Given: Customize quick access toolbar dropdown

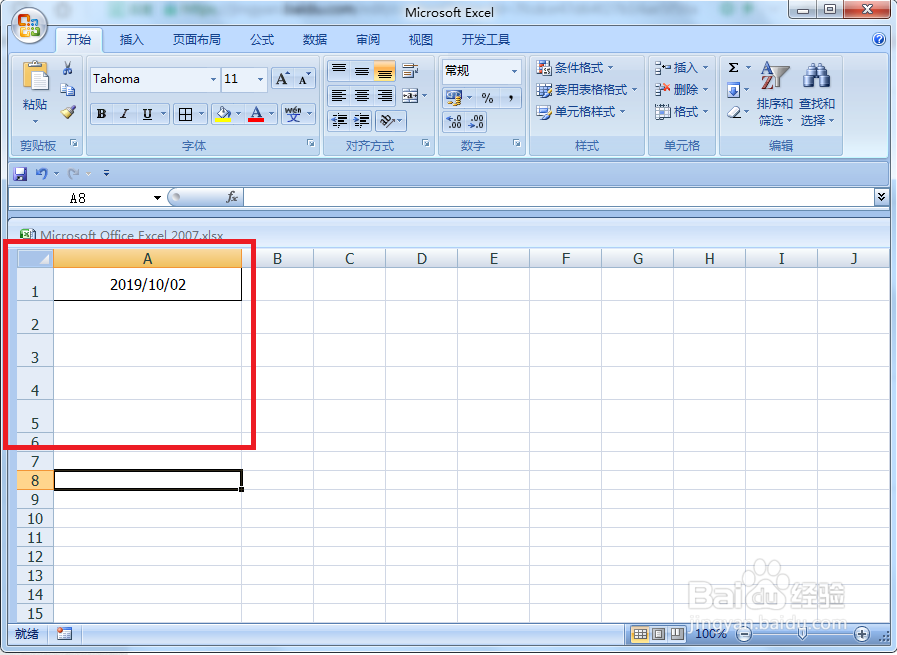Looking at the screenshot, I should point(106,173).
